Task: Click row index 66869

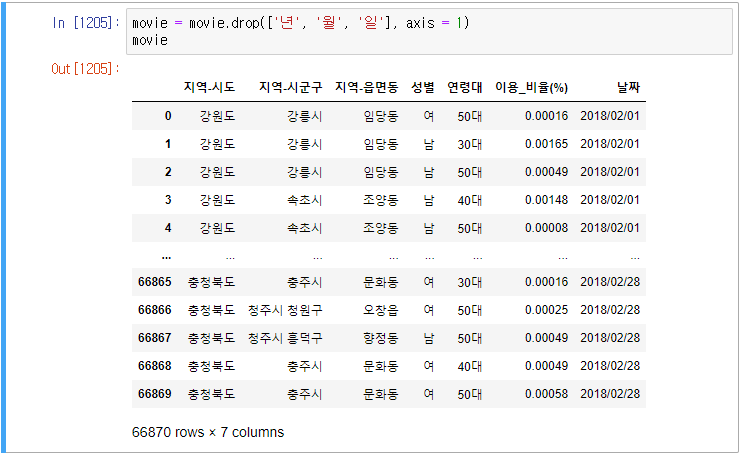Action: click(155, 394)
